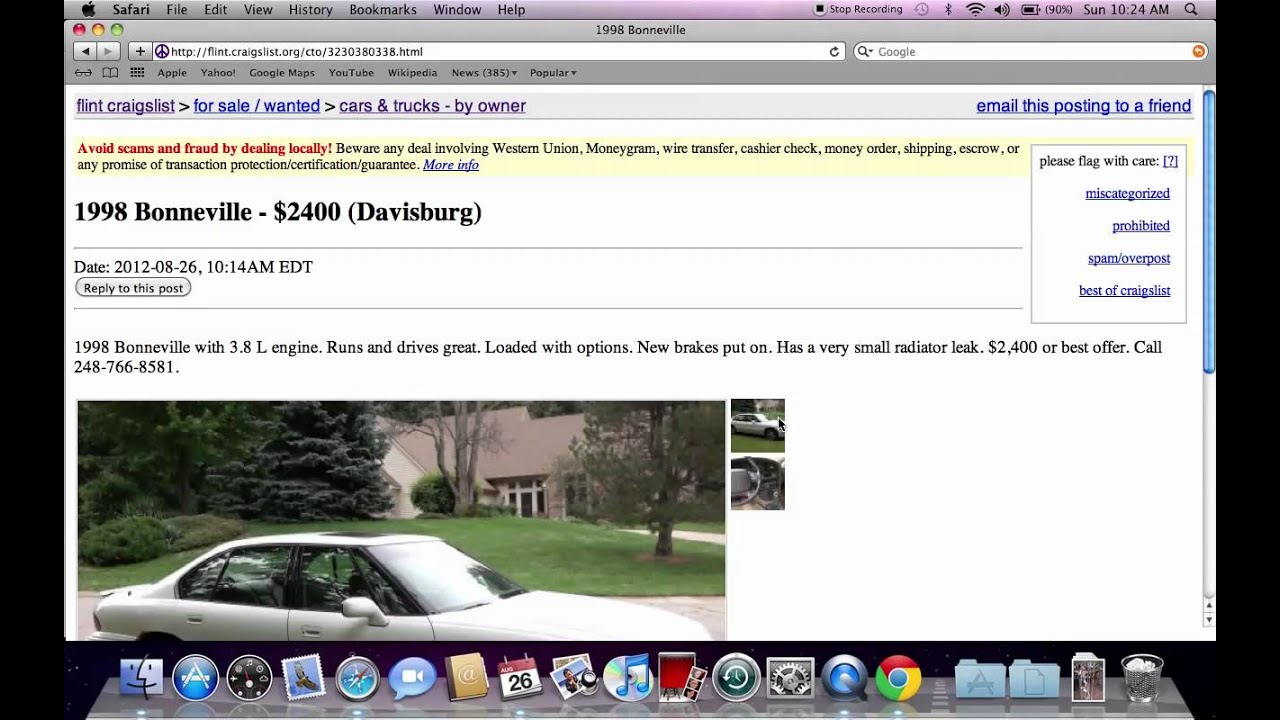The height and width of the screenshot is (720, 1280).
Task: Launch iTunes from the Dock
Action: click(627, 679)
